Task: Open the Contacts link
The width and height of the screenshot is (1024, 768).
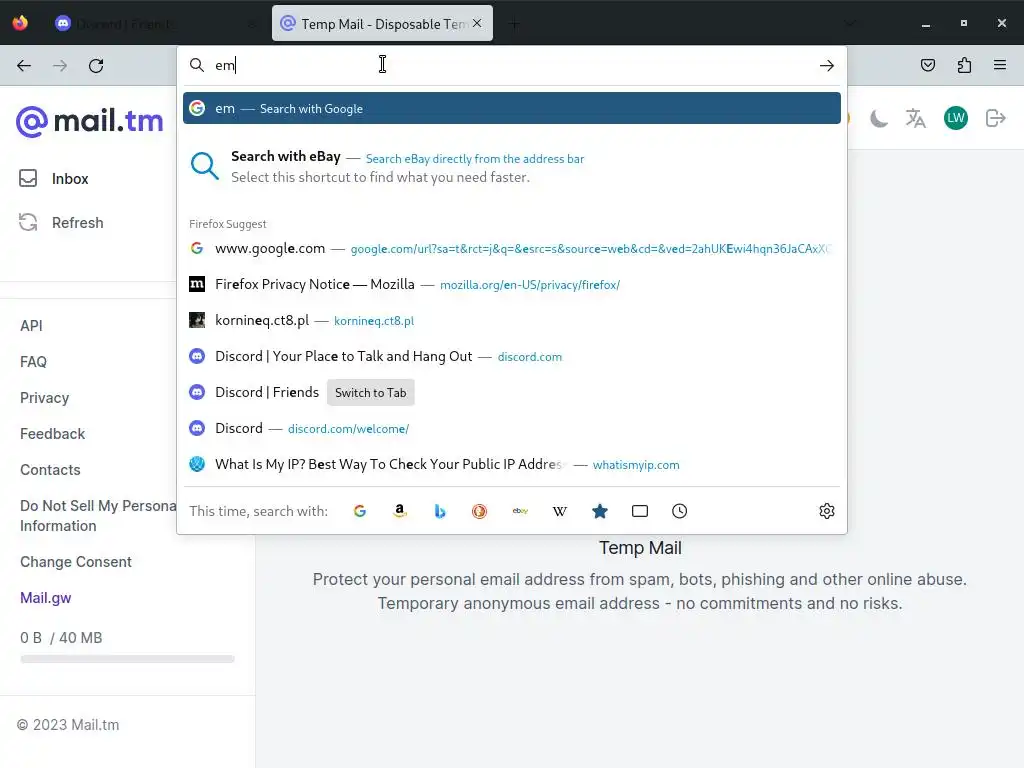Action: [50, 470]
